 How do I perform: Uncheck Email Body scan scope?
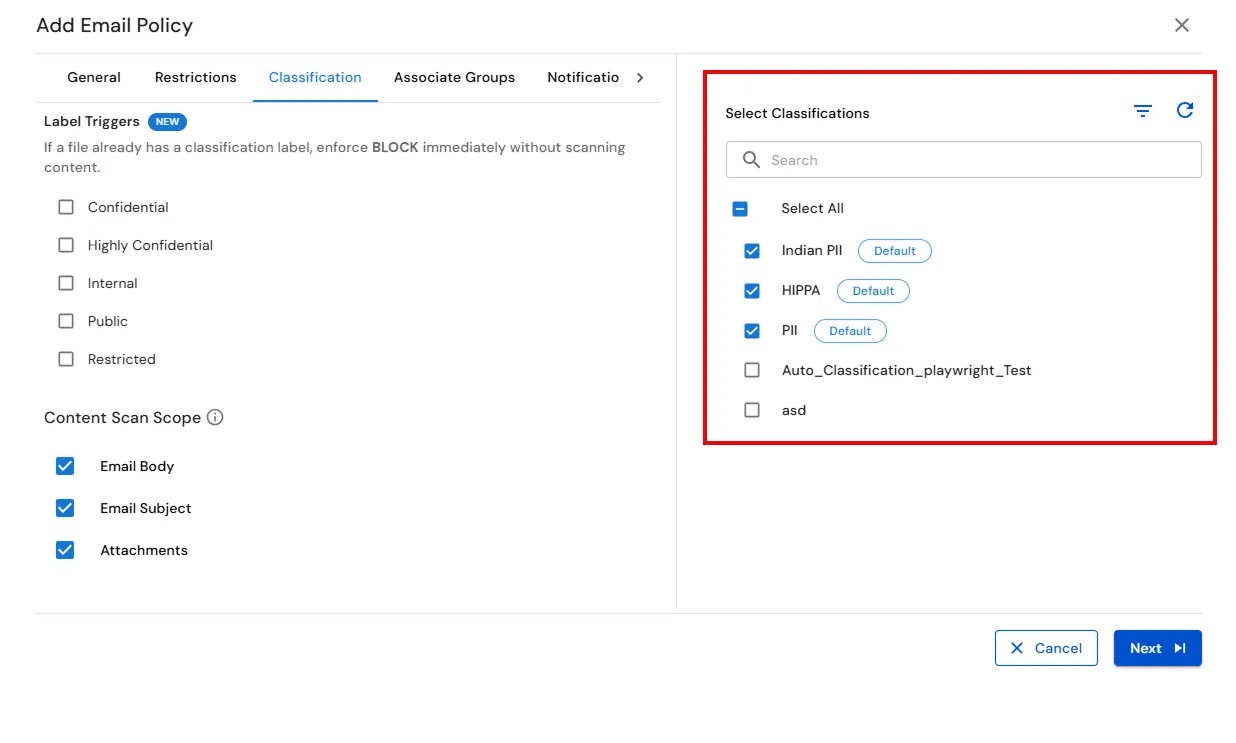coord(65,466)
